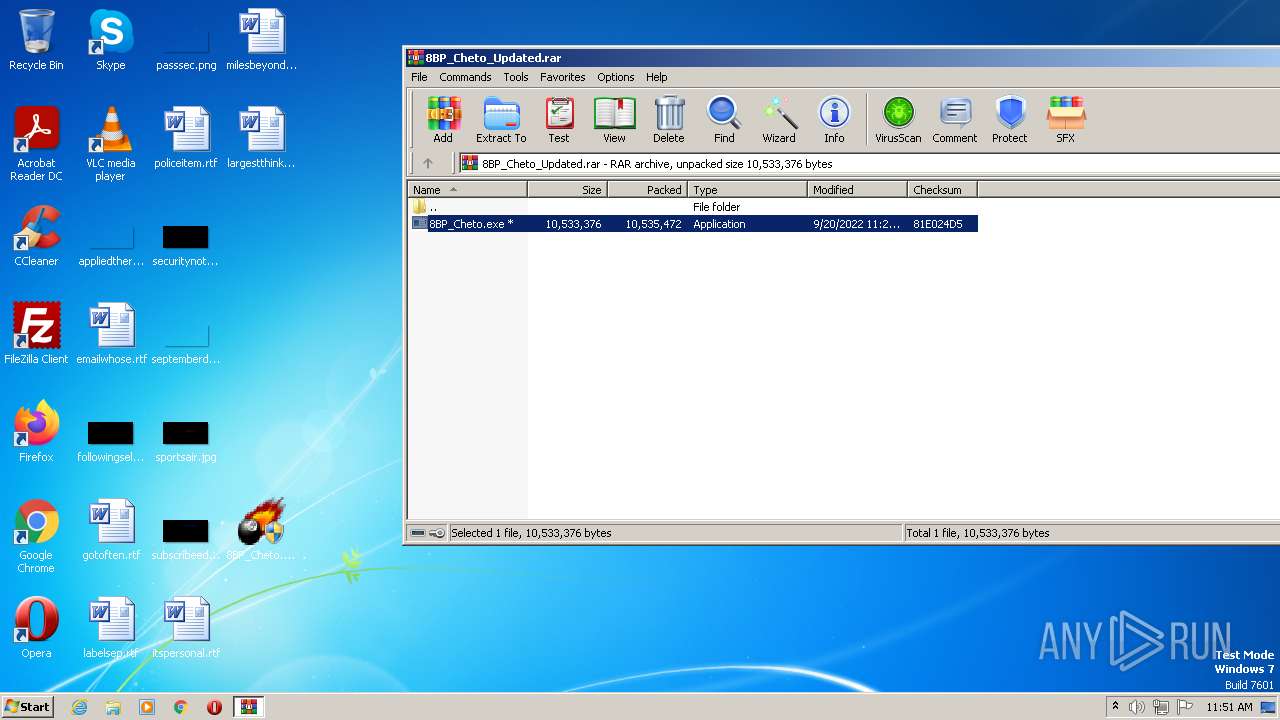Select the itspersonal.rtf desktop file

(186, 628)
